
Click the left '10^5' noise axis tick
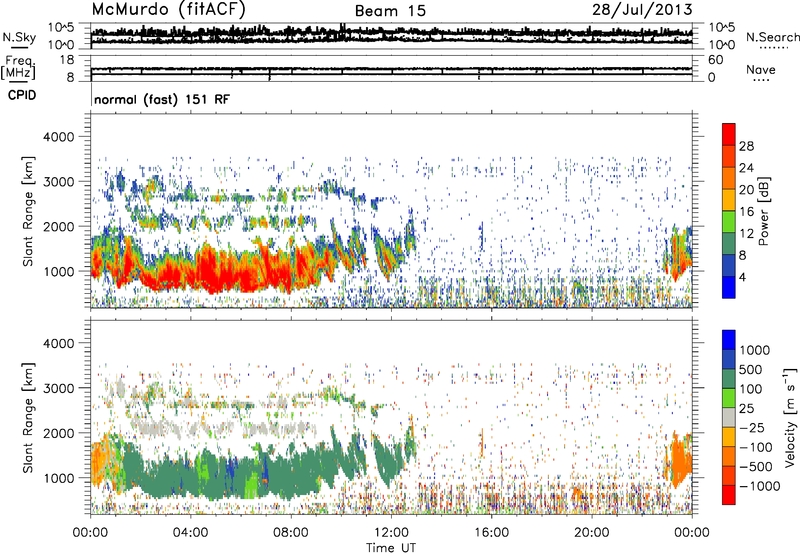coord(61,27)
